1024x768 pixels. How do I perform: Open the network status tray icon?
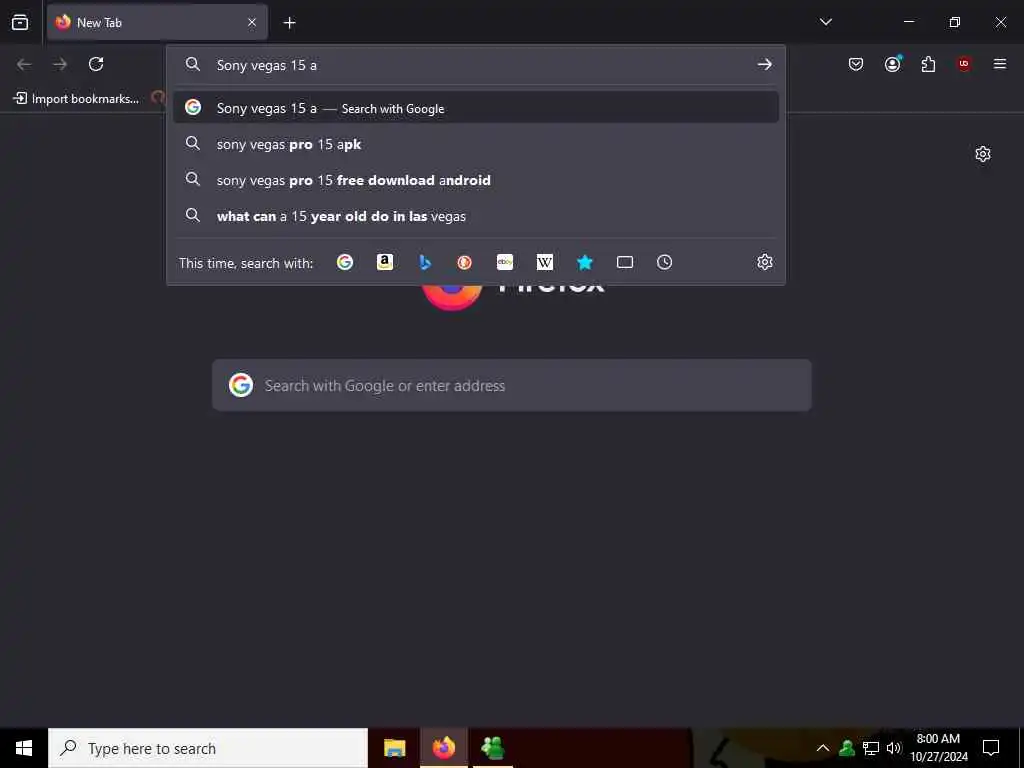[871, 748]
